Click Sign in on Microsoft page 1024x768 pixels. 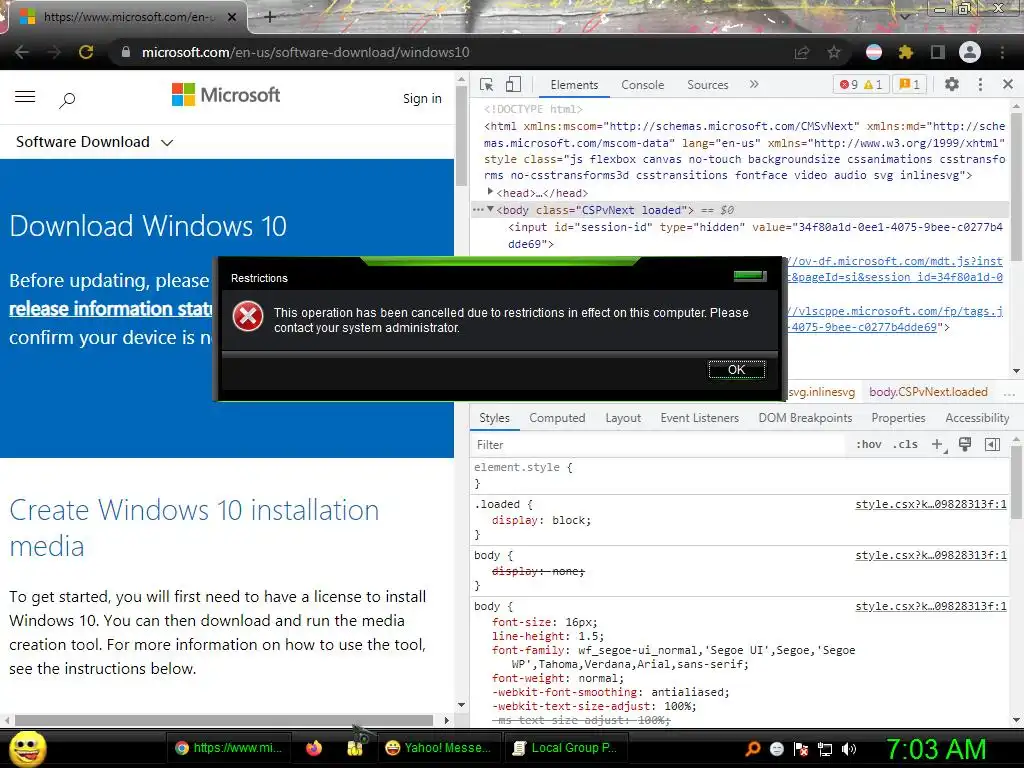(x=422, y=98)
